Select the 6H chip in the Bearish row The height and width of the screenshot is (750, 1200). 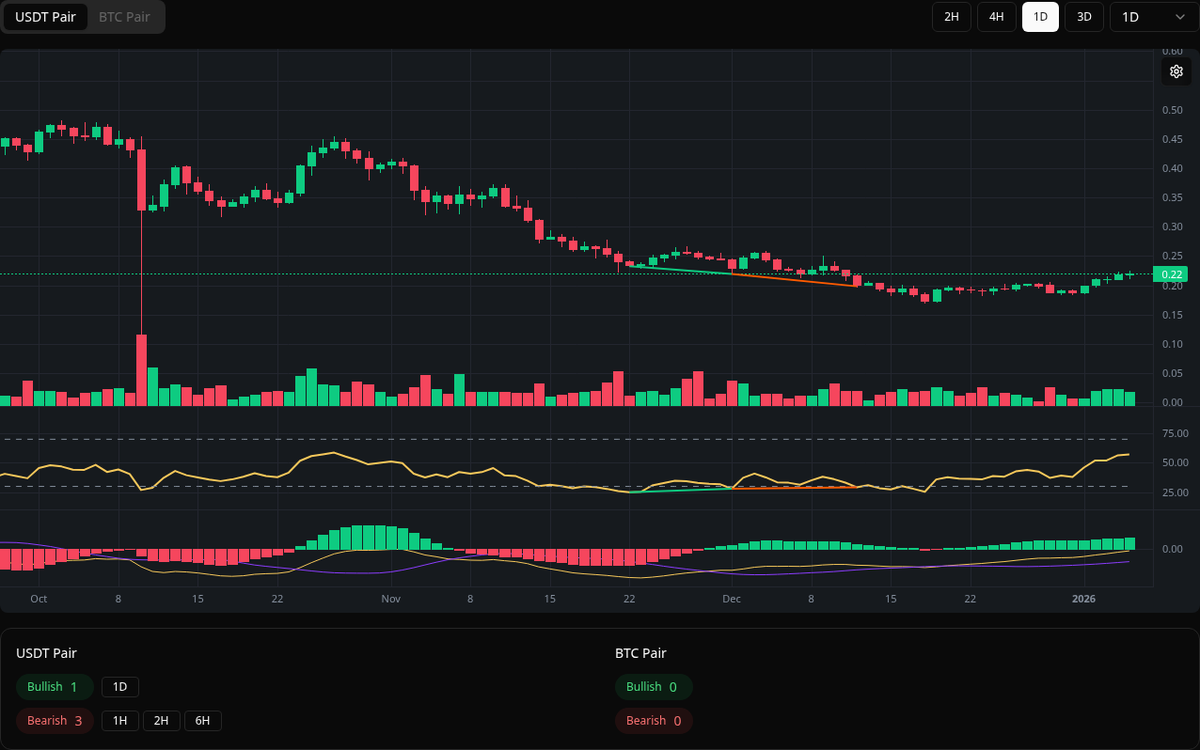[203, 720]
